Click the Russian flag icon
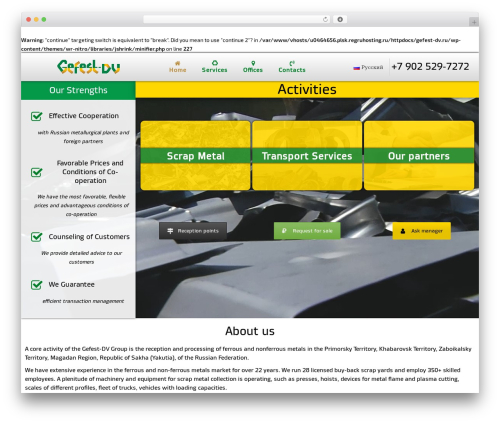Viewport: 500px width, 423px height. 356,68
